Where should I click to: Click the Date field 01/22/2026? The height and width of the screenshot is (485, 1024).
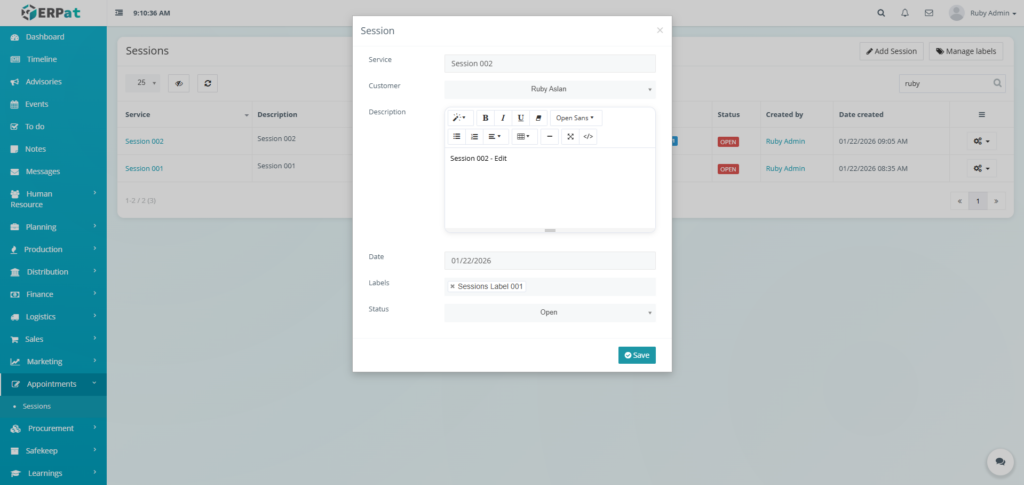coord(550,260)
